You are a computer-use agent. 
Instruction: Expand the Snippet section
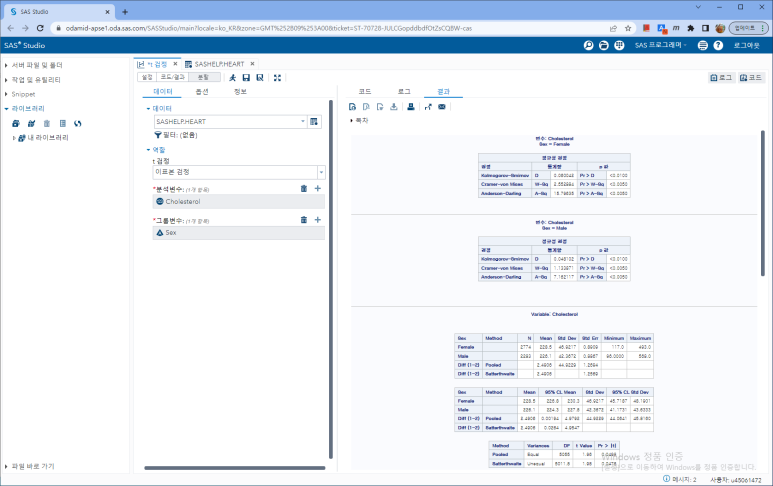pyautogui.click(x=6, y=94)
